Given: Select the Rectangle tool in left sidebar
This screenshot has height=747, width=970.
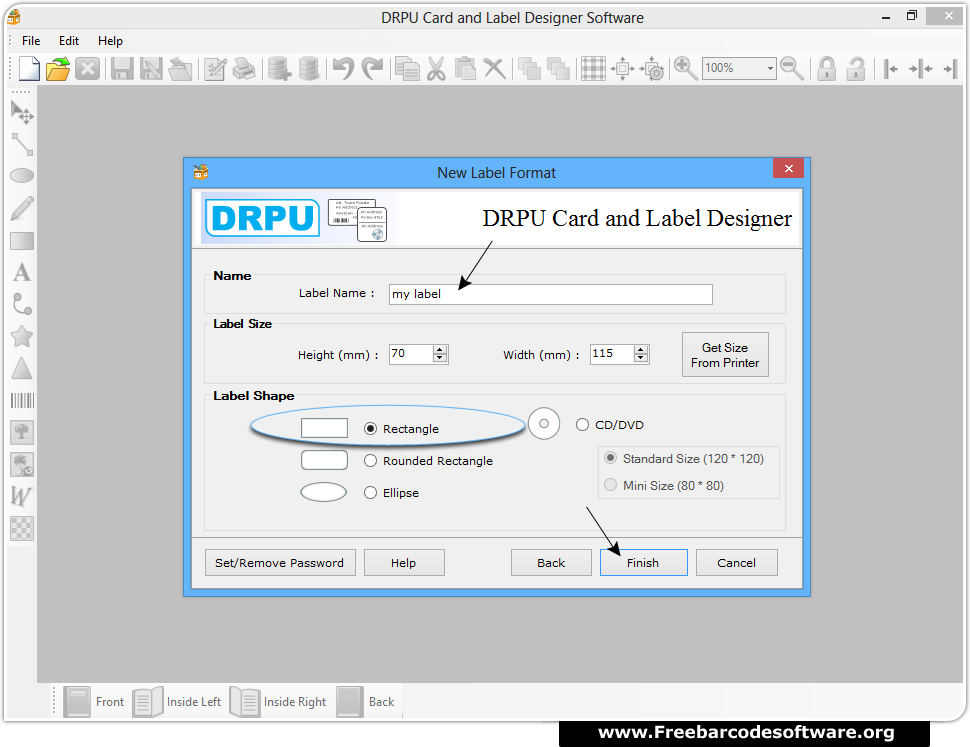Looking at the screenshot, I should [x=22, y=241].
